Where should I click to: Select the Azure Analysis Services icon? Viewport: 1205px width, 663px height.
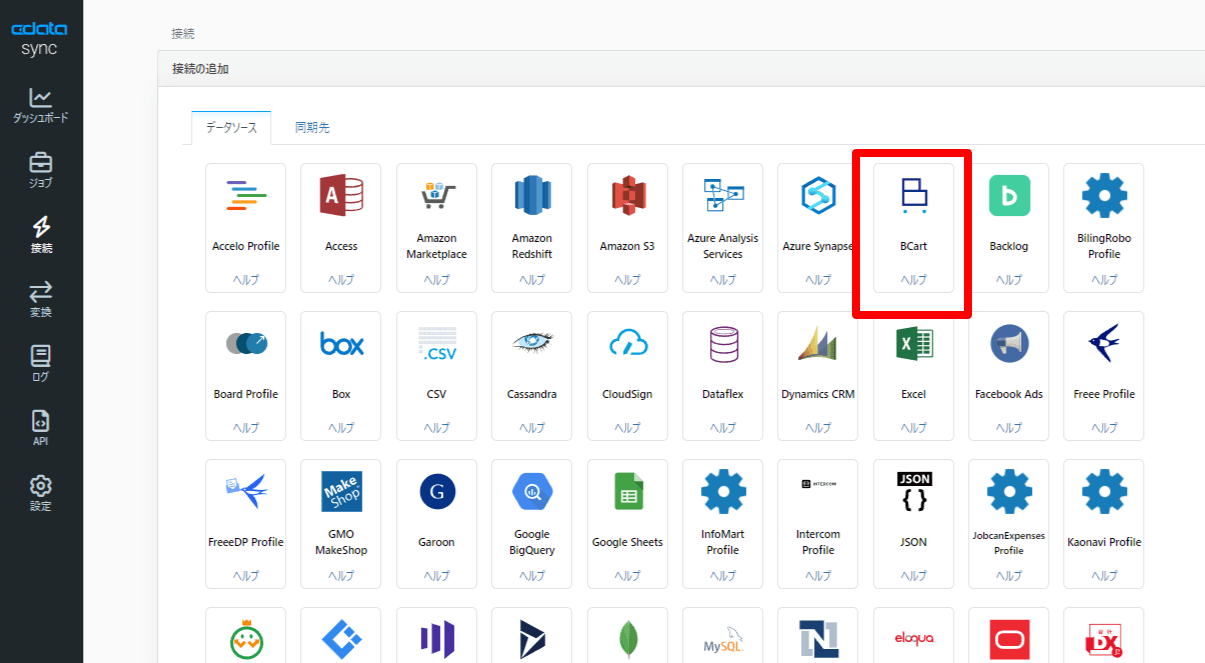point(723,195)
